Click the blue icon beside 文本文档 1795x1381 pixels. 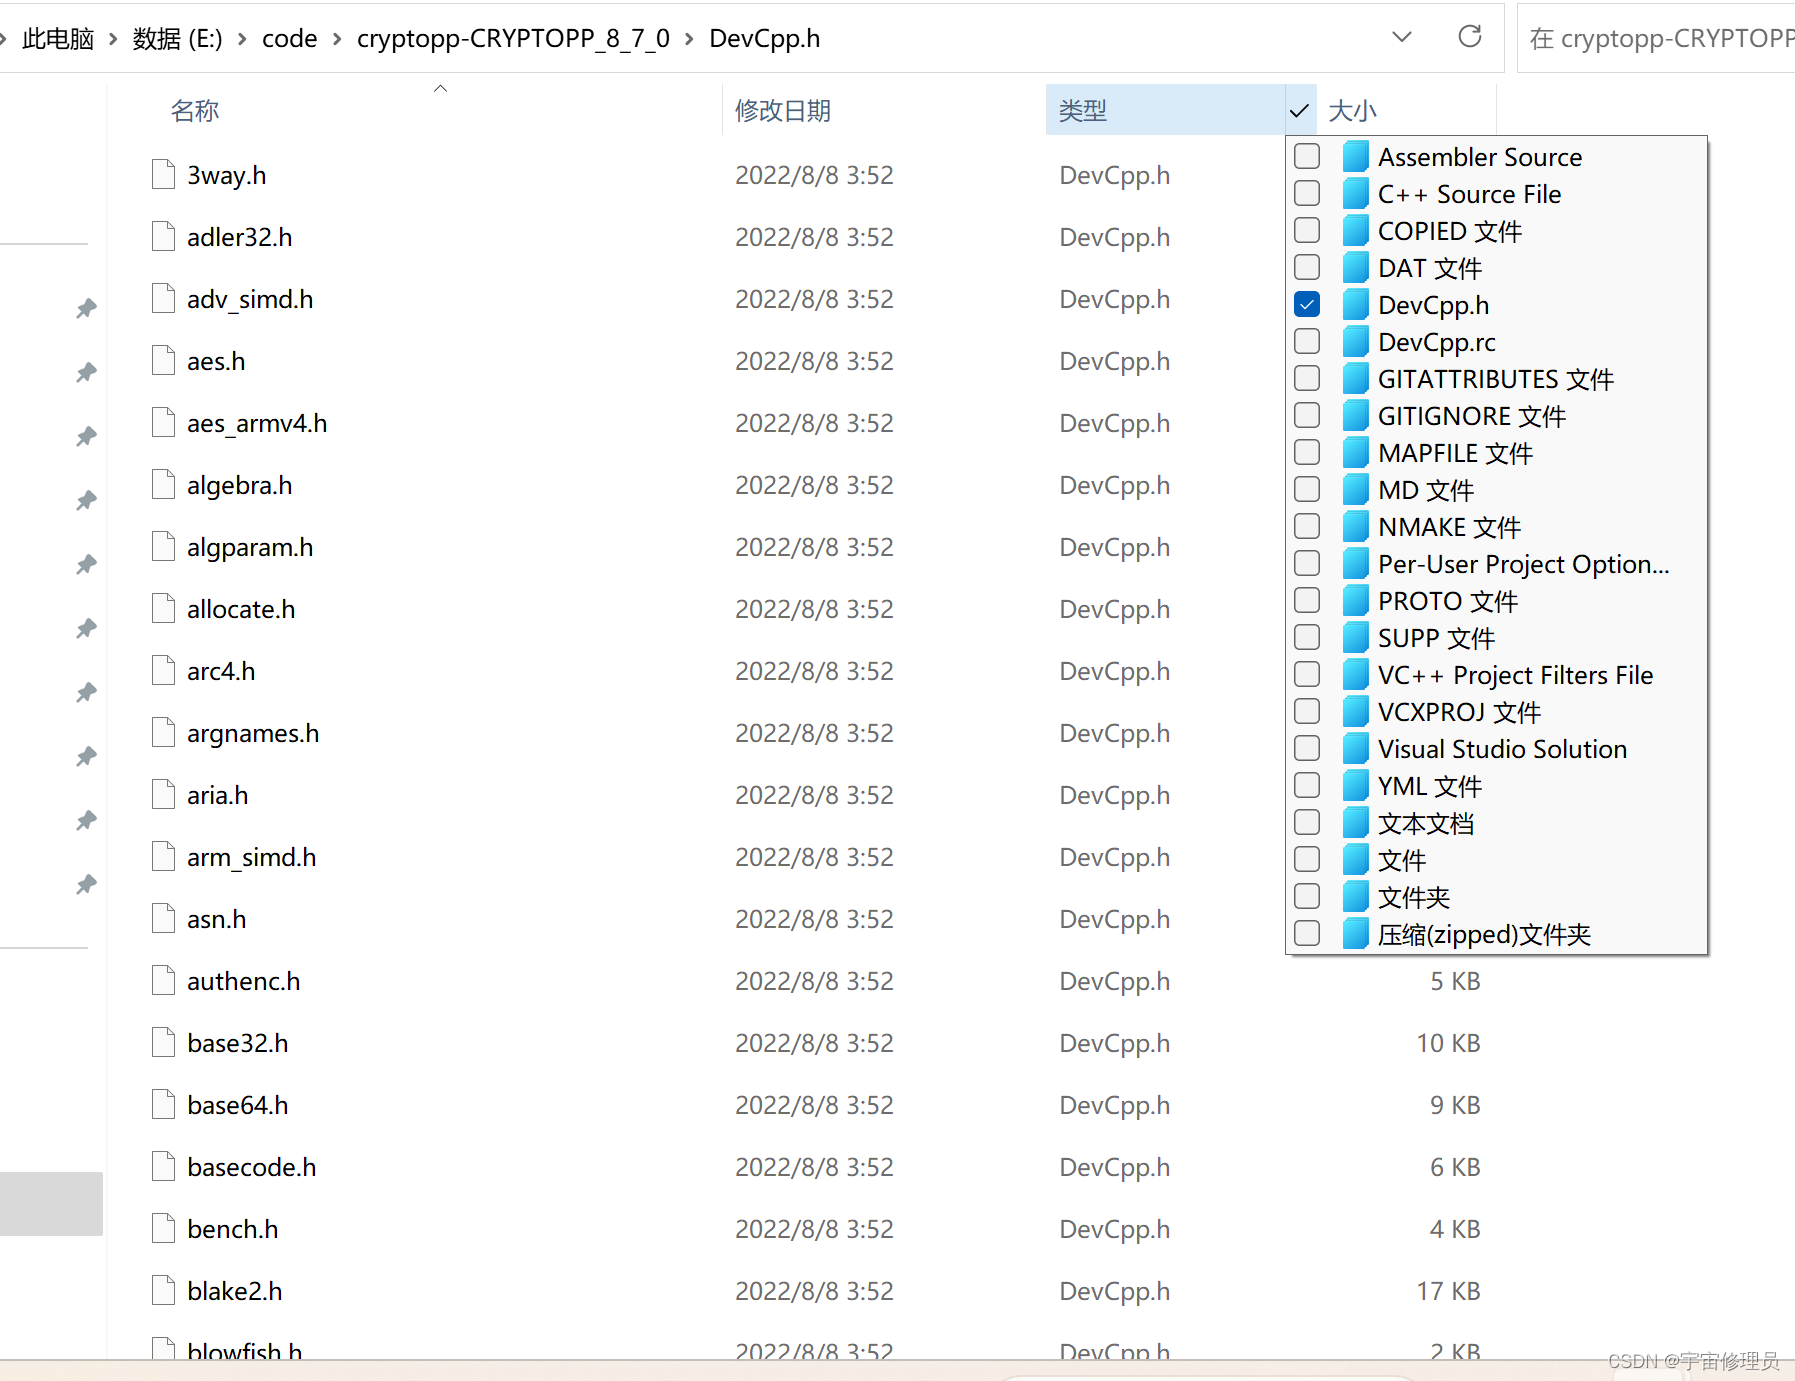pyautogui.click(x=1355, y=823)
